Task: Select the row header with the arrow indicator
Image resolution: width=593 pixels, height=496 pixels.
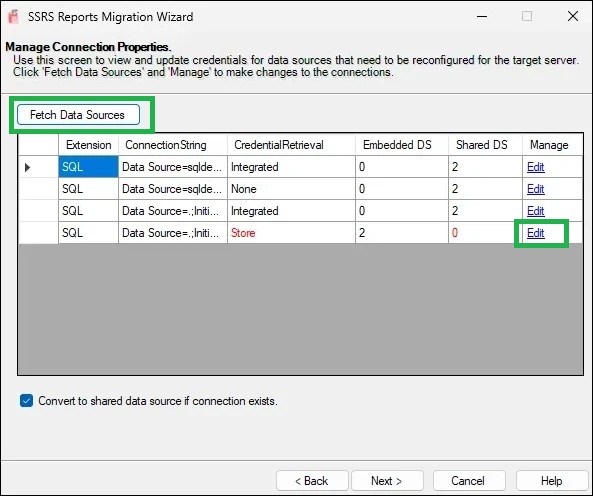Action: pyautogui.click(x=39, y=167)
